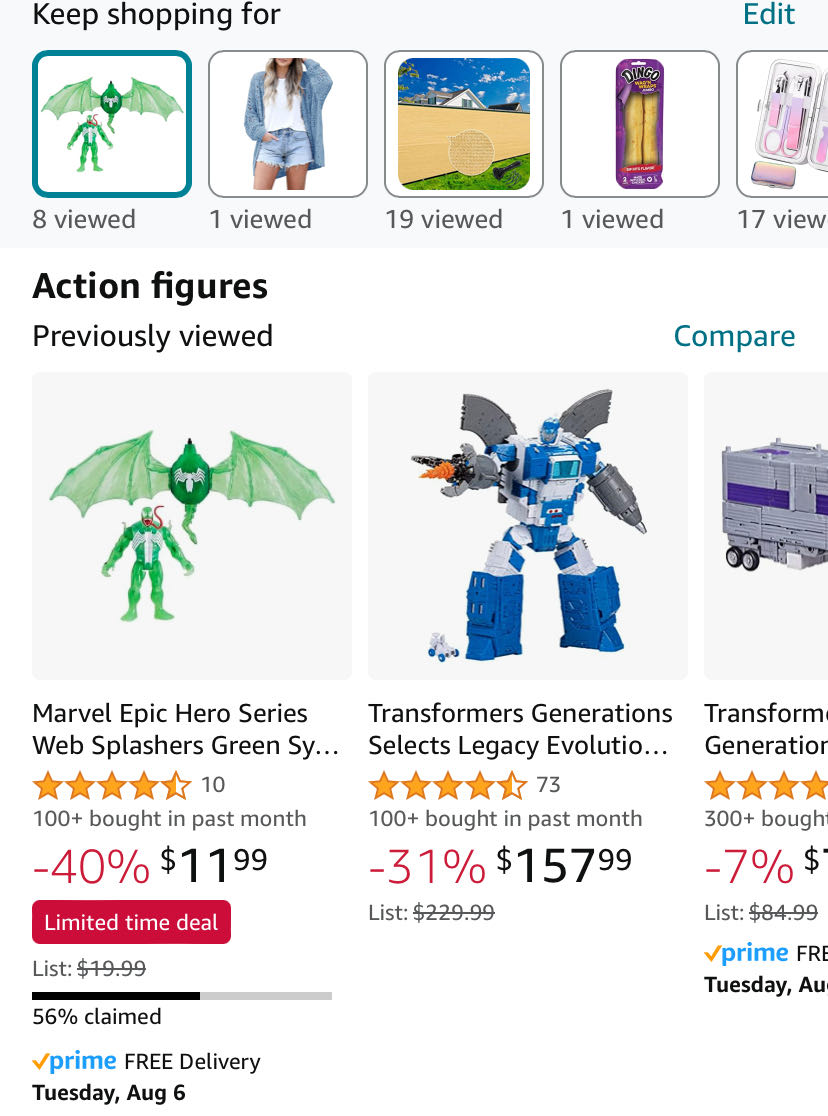
Task: Open the cardigan outfit thumbnail
Action: coord(288,124)
